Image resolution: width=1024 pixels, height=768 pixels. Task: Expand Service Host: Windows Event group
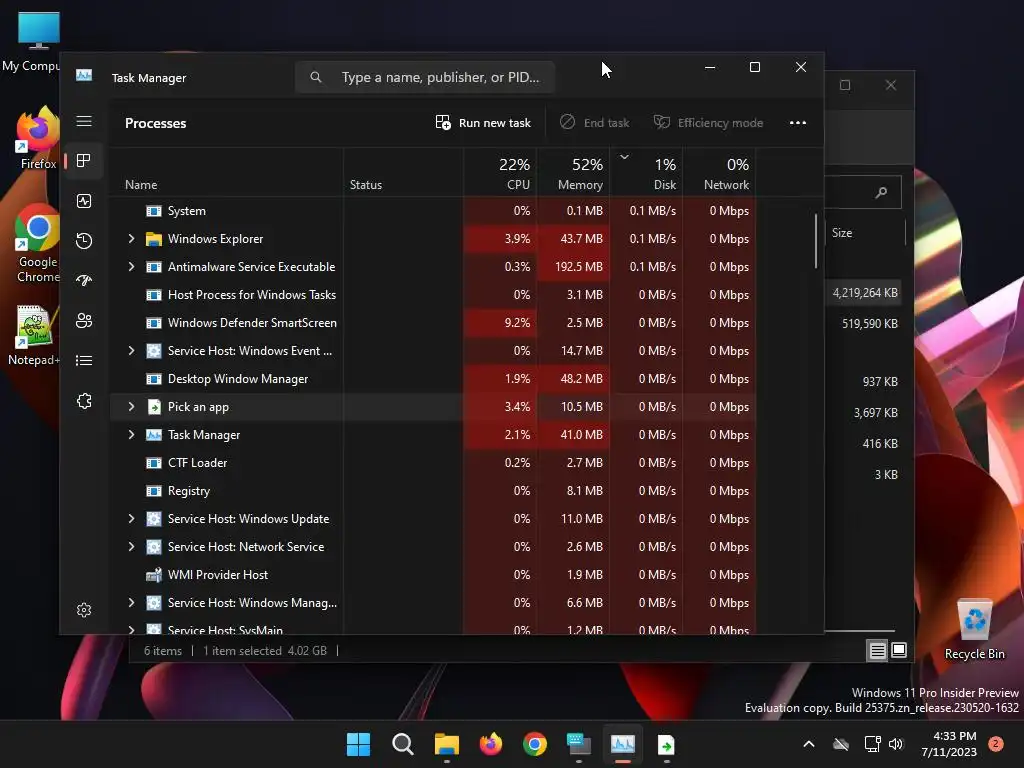coord(131,351)
